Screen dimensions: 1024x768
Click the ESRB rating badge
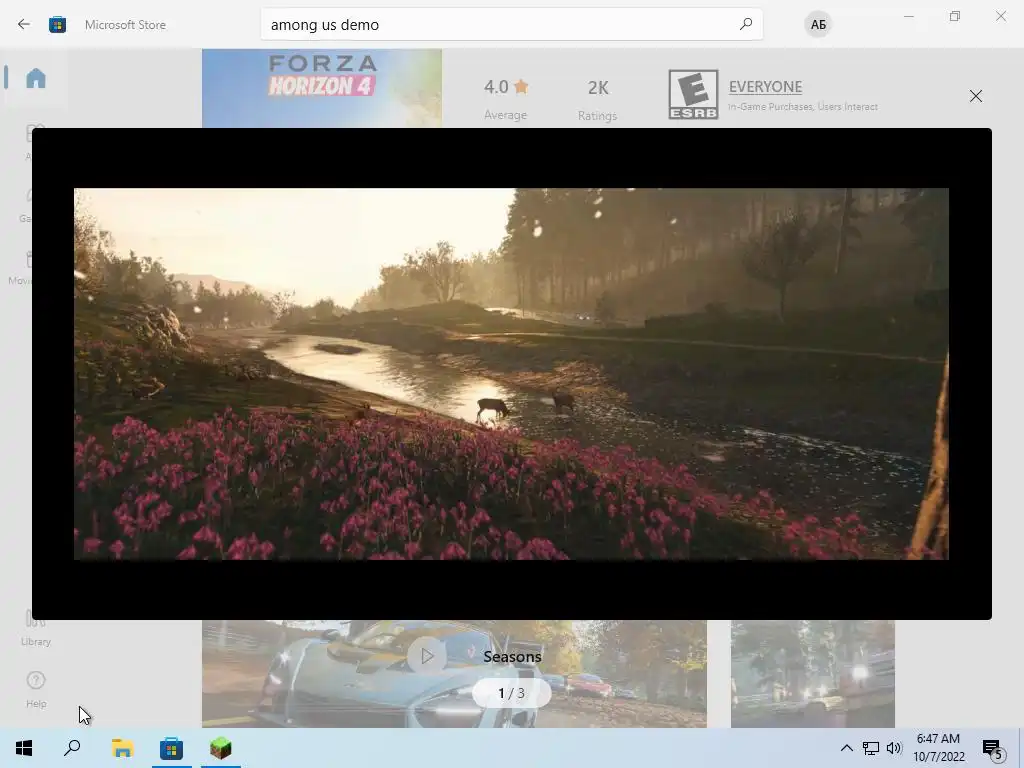693,94
